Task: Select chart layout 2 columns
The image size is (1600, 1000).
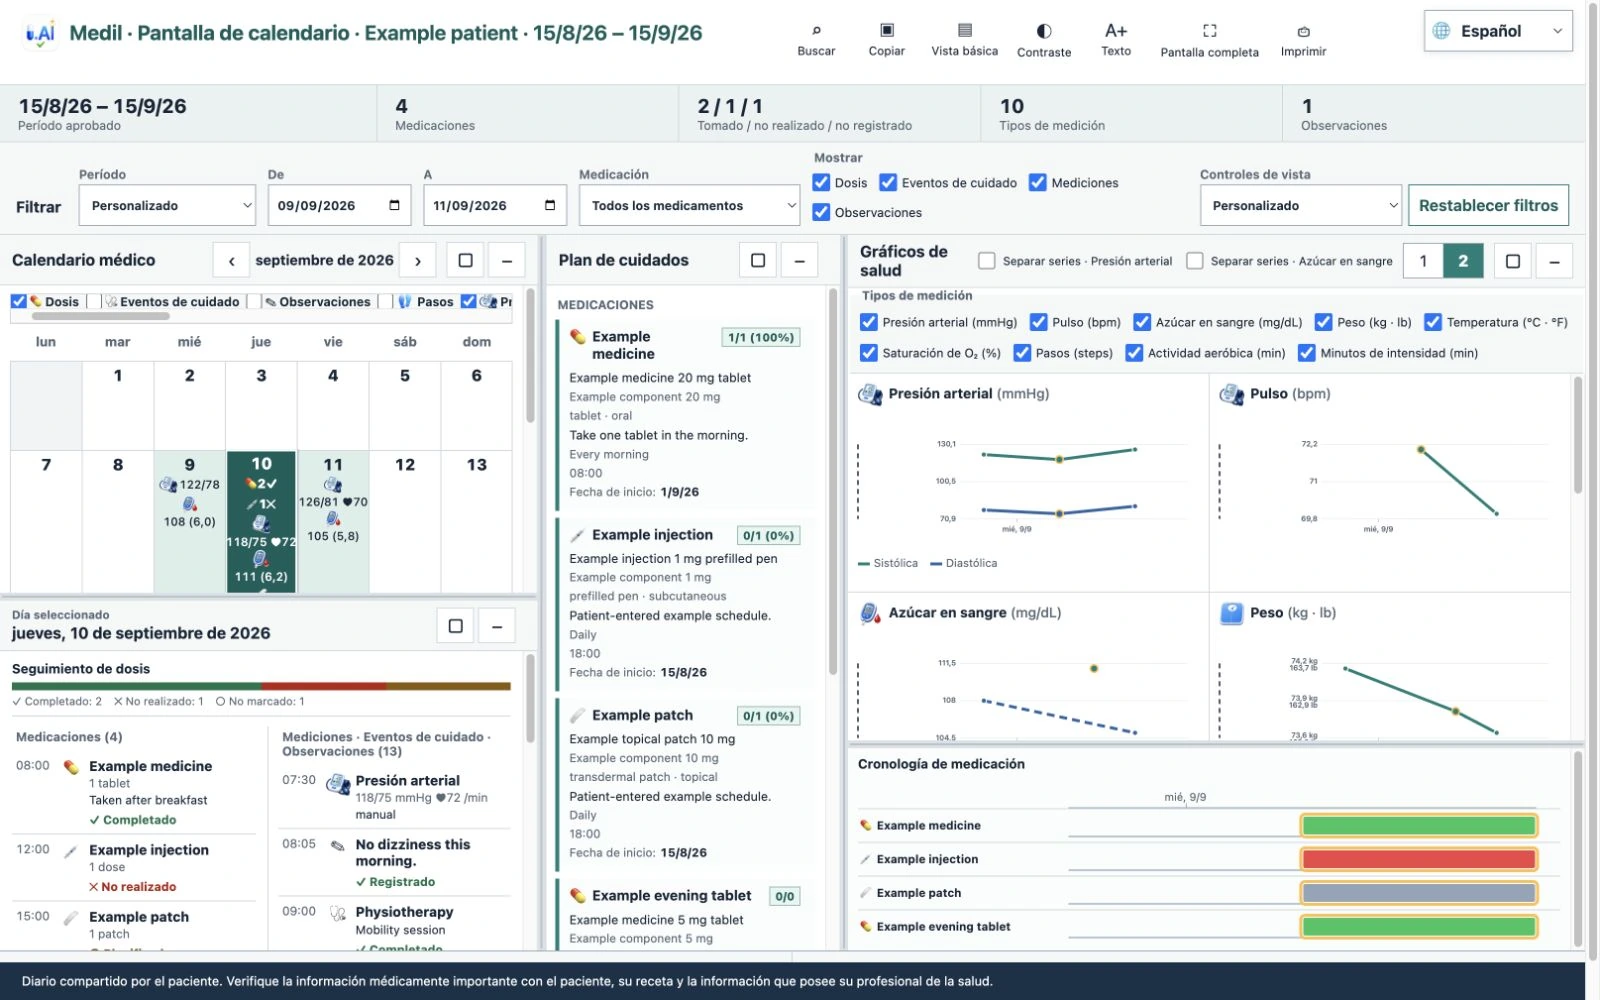Action: coord(1463,261)
